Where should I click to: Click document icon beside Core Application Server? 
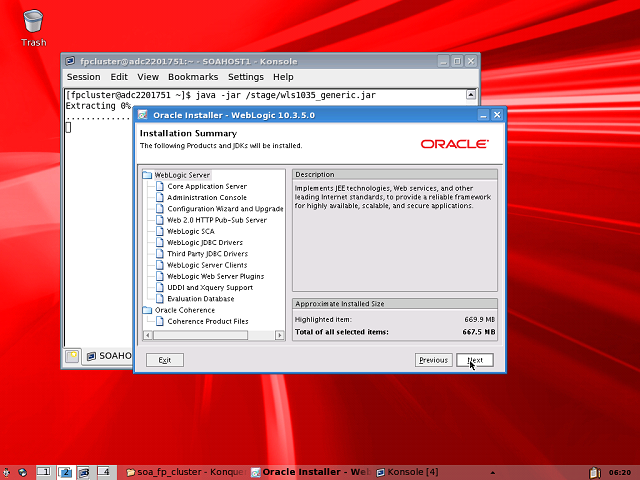click(160, 187)
